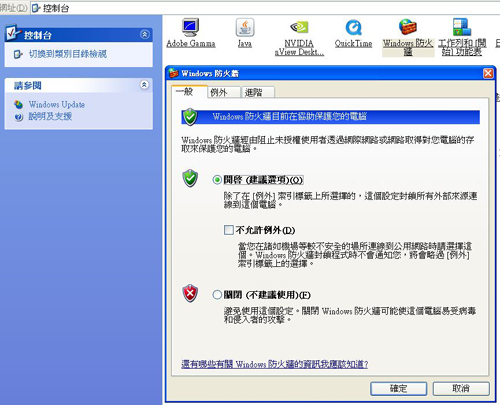Switch to the 一般 tab
Viewport: 500px width, 405px height.
click(189, 91)
